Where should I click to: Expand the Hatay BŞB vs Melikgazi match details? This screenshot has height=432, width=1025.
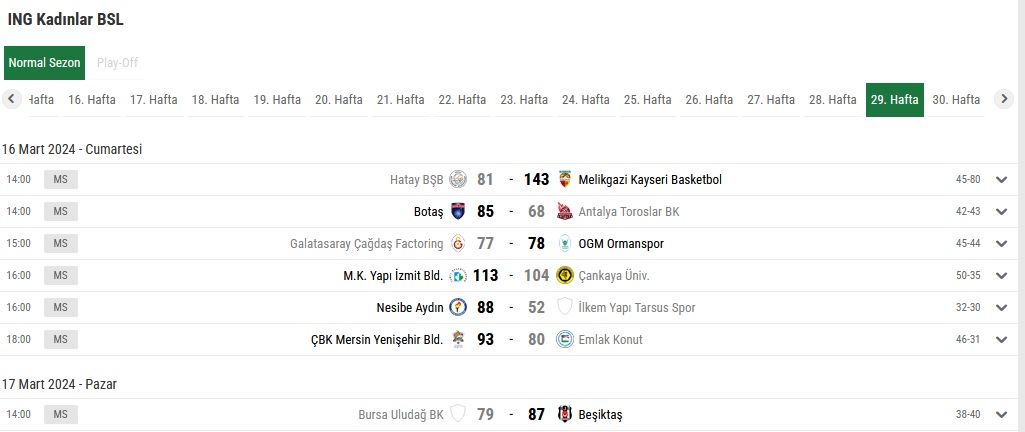(1001, 180)
